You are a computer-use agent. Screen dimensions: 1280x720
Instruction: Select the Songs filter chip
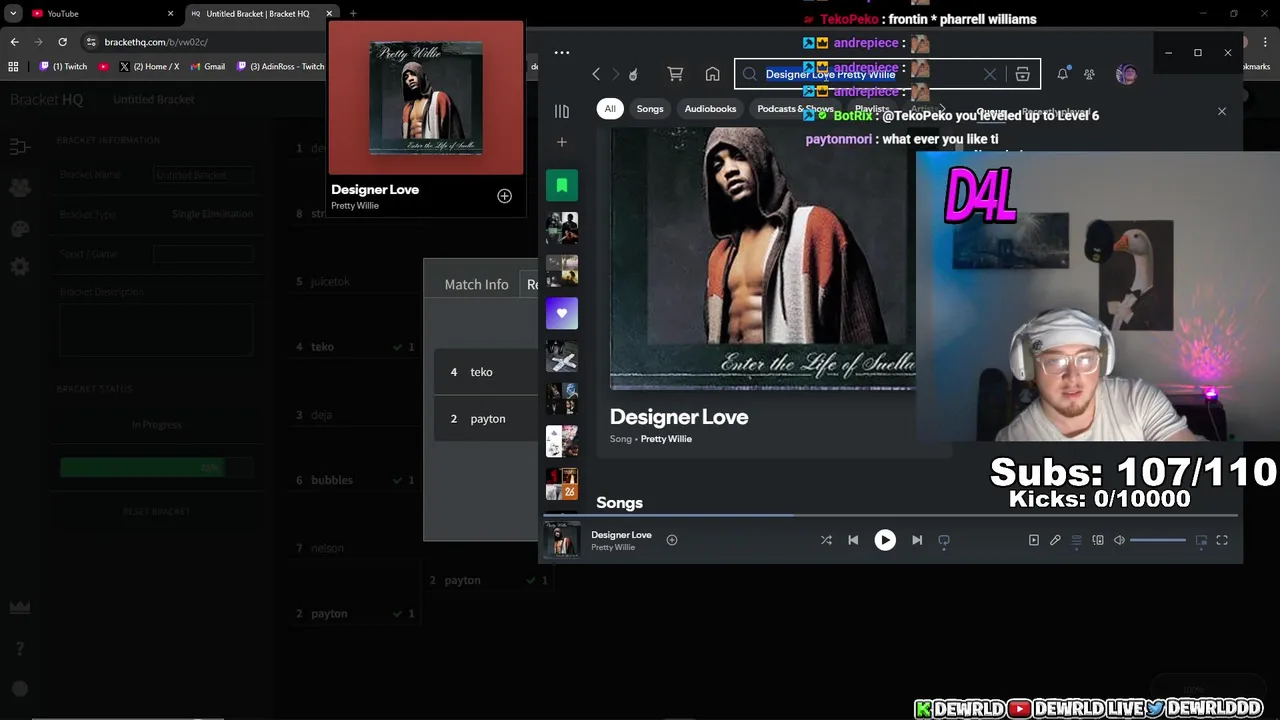point(650,108)
